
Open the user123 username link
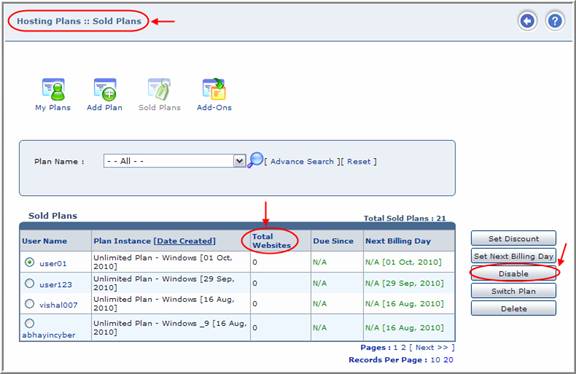point(55,285)
